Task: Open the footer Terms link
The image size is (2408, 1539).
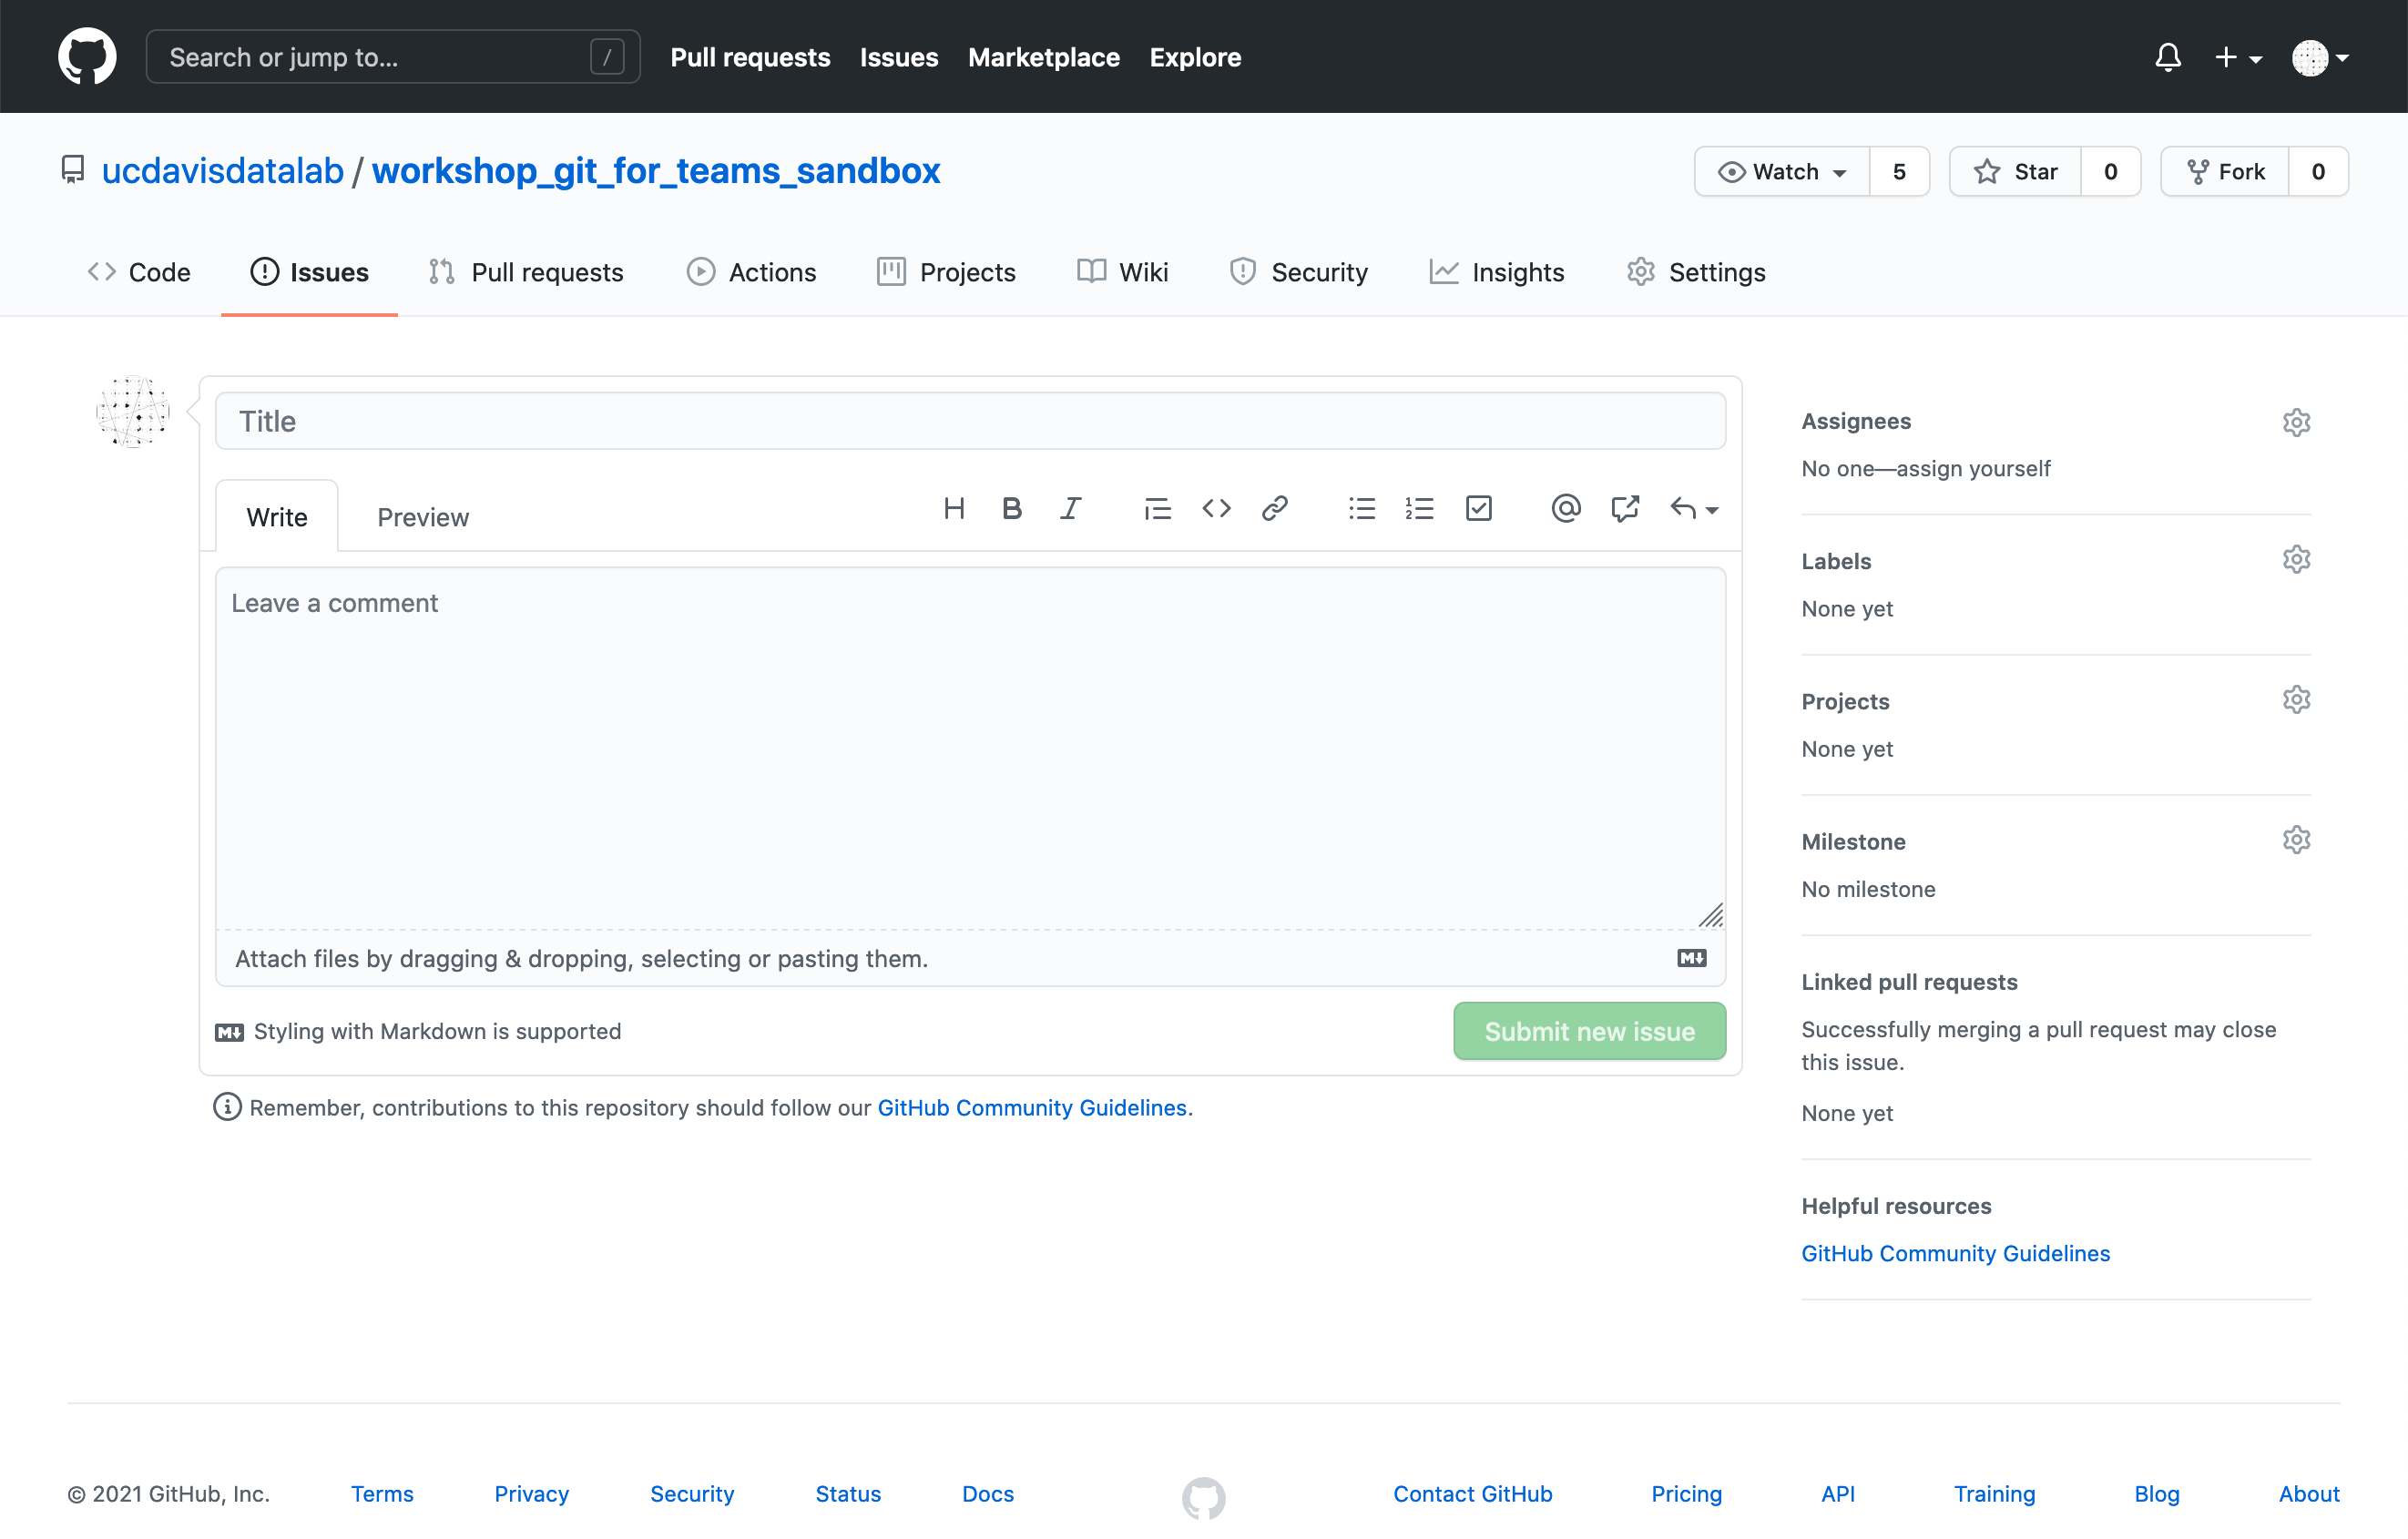Action: [x=382, y=1493]
